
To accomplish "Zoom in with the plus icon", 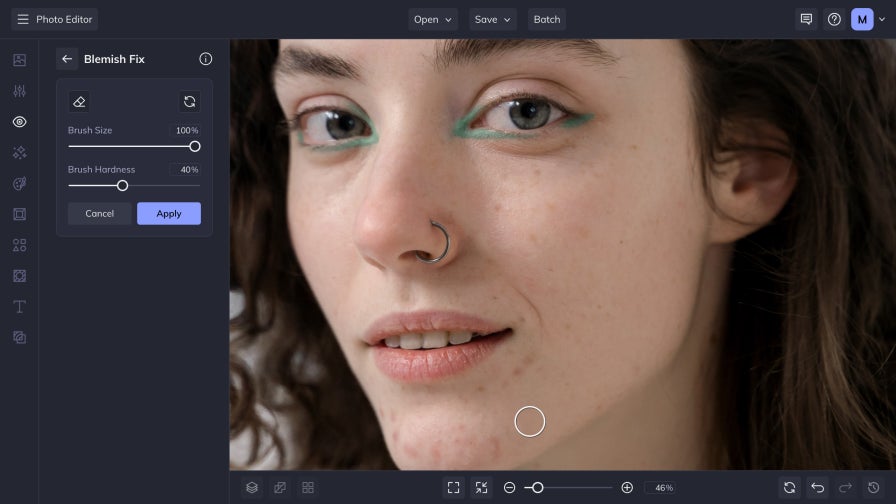I will [x=627, y=487].
